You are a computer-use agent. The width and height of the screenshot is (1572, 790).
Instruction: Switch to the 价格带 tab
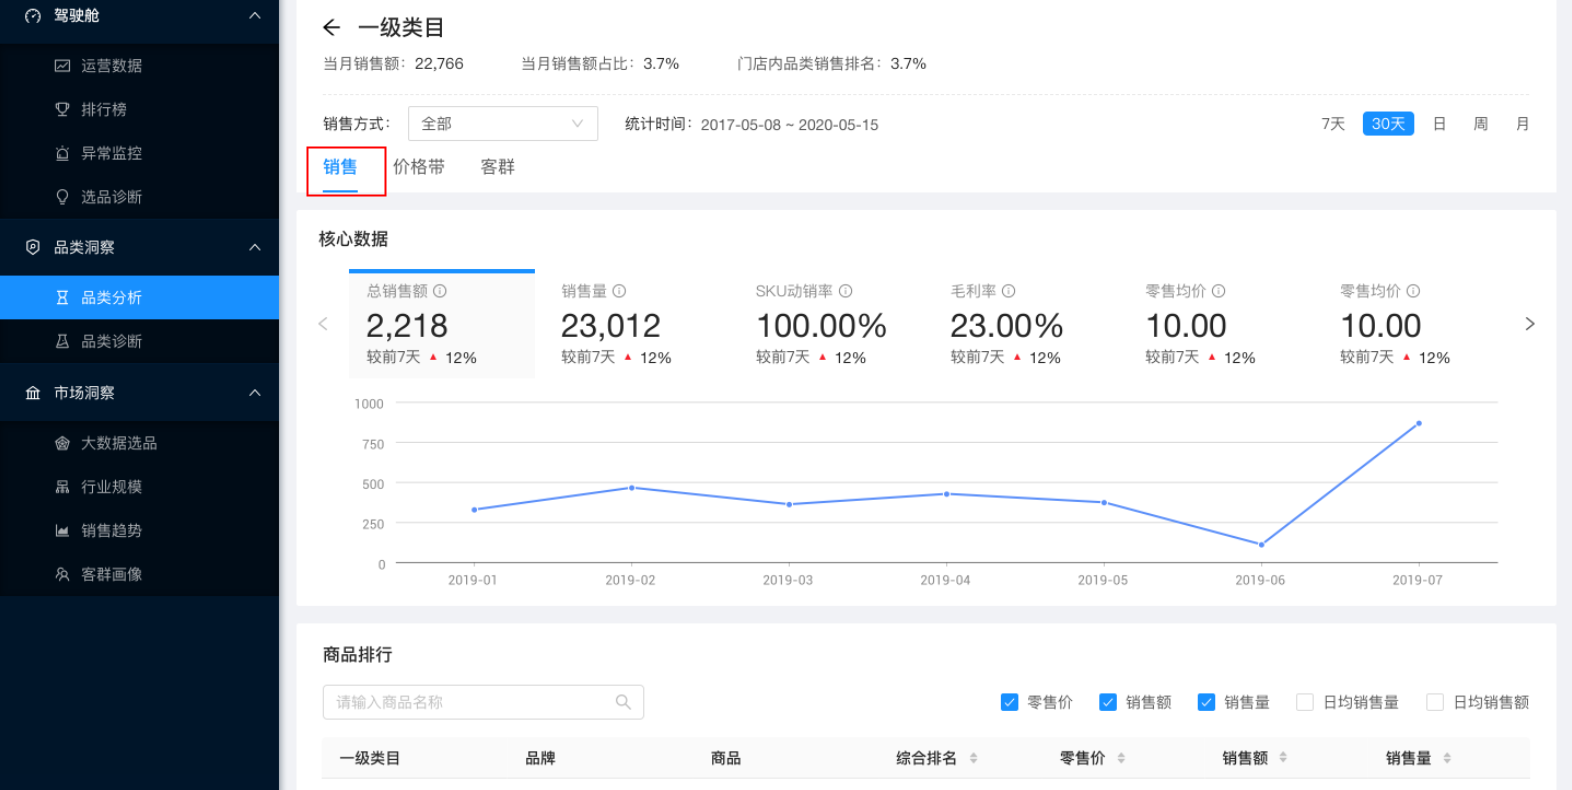coord(418,167)
